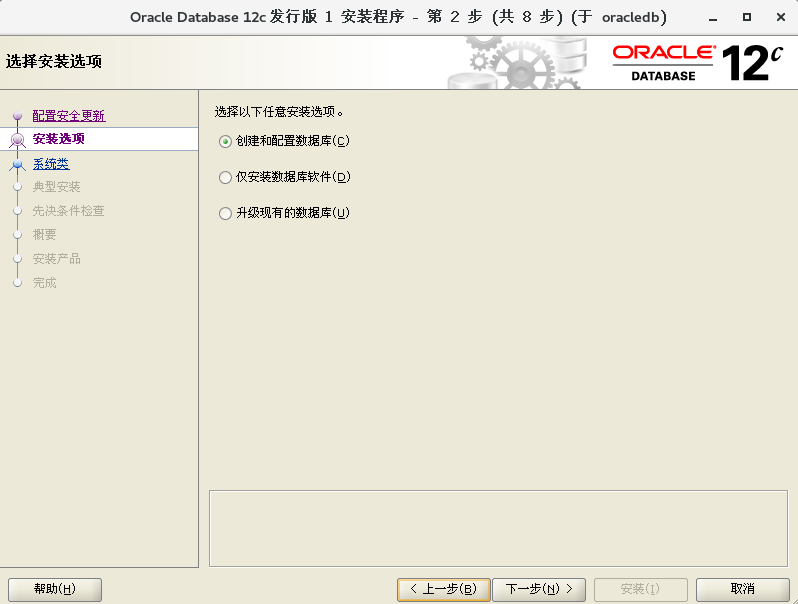Click the 帮助(H) button
The width and height of the screenshot is (798, 604).
tap(55, 589)
